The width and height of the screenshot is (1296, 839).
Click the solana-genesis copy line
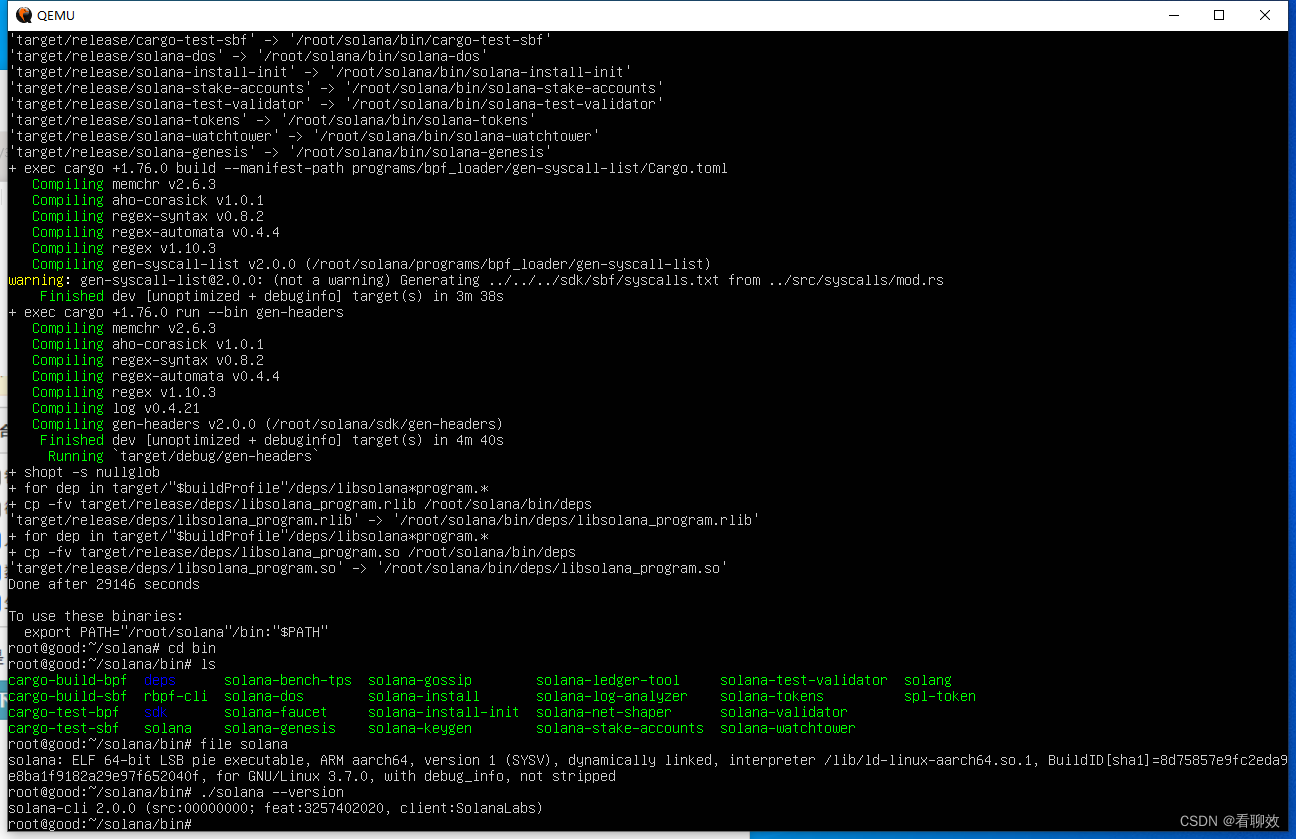tap(280, 152)
